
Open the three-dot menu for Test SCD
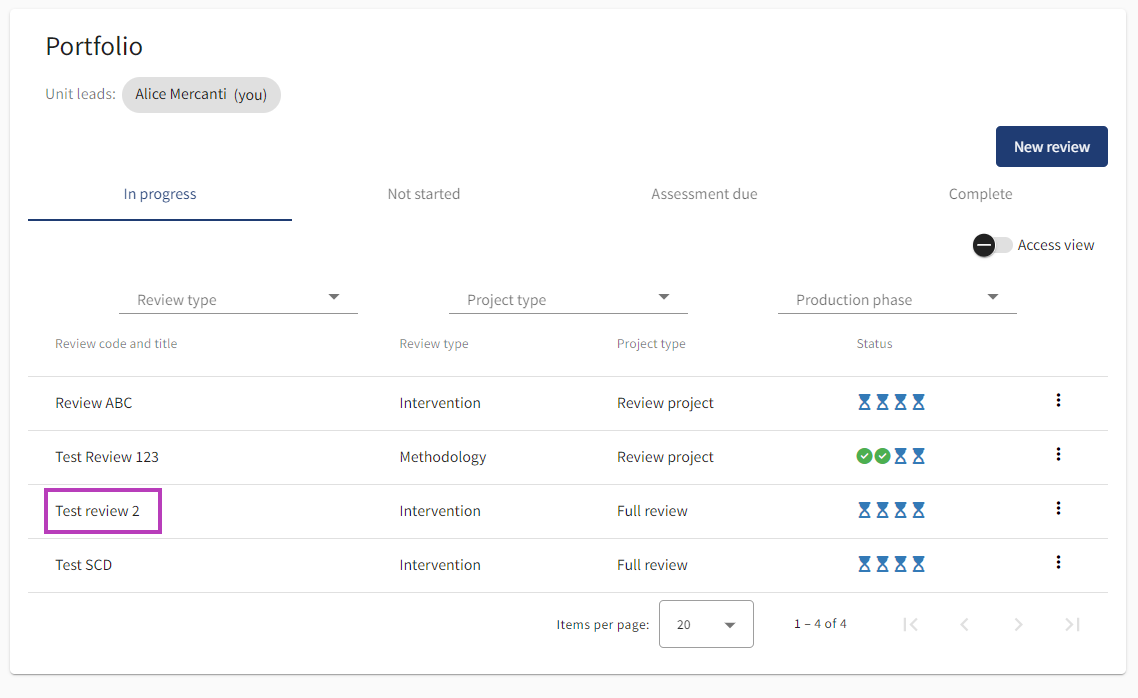click(x=1058, y=563)
